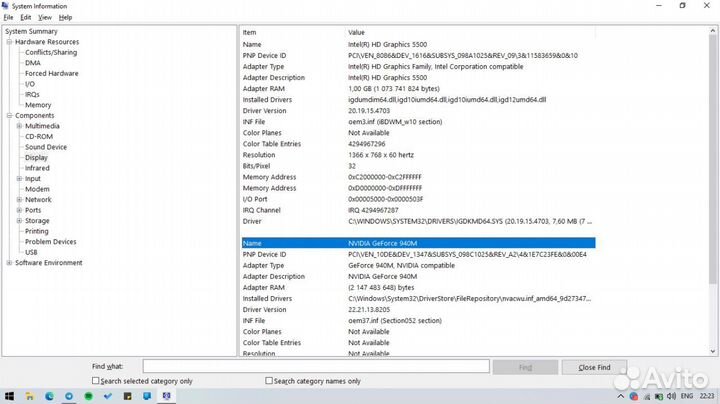Select Modem in the tree
Screen dimensions: 720x404
pyautogui.click(x=37, y=189)
